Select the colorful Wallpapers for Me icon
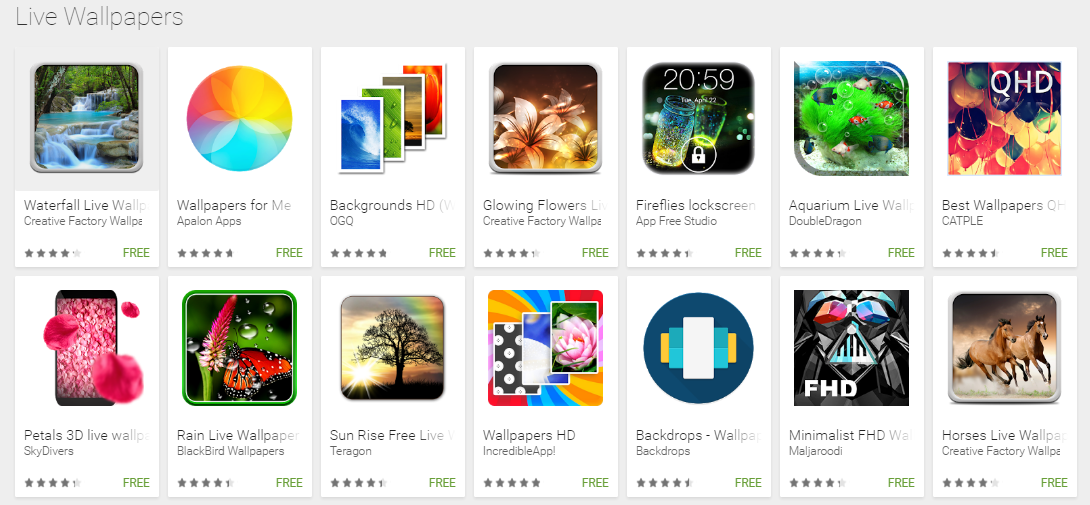 (x=240, y=118)
